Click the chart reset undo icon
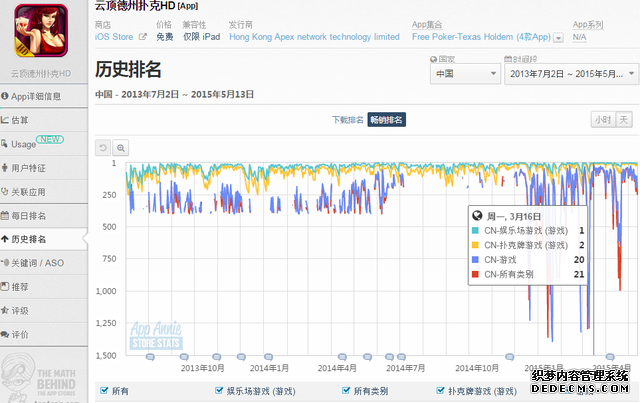Viewport: 640px width, 403px height. [103, 148]
